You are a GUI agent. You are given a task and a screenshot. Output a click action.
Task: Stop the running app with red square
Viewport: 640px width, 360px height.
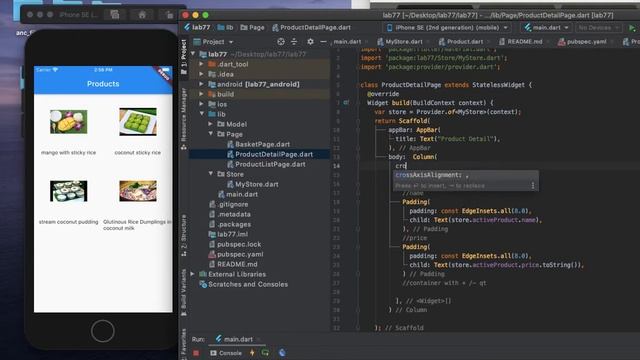click(196, 353)
